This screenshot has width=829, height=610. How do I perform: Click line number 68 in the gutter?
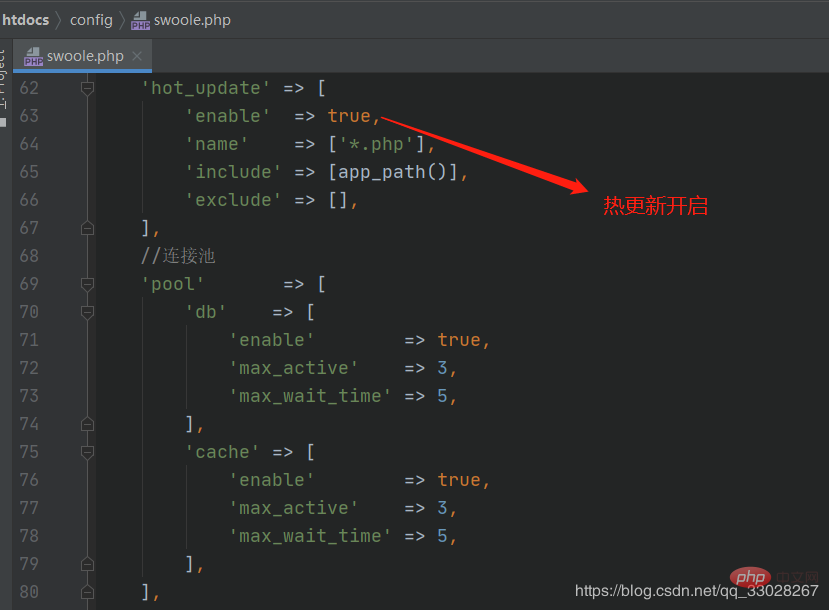28,256
